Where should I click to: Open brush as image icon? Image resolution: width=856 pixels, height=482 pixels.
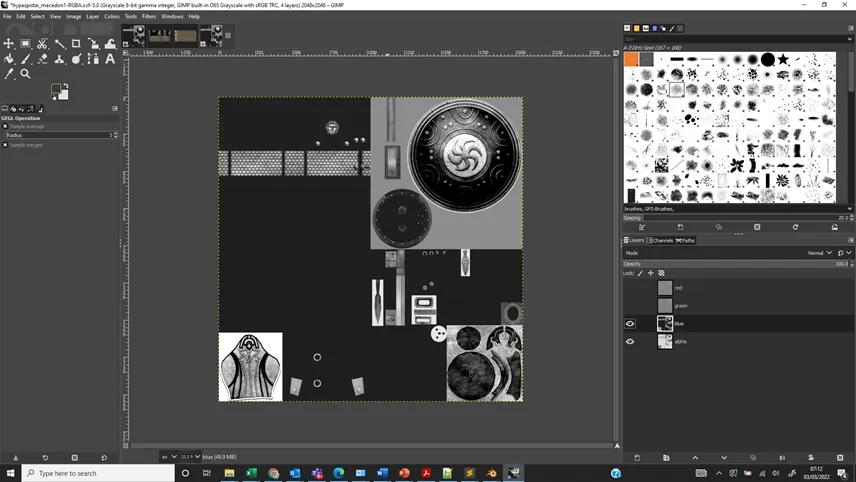click(834, 227)
